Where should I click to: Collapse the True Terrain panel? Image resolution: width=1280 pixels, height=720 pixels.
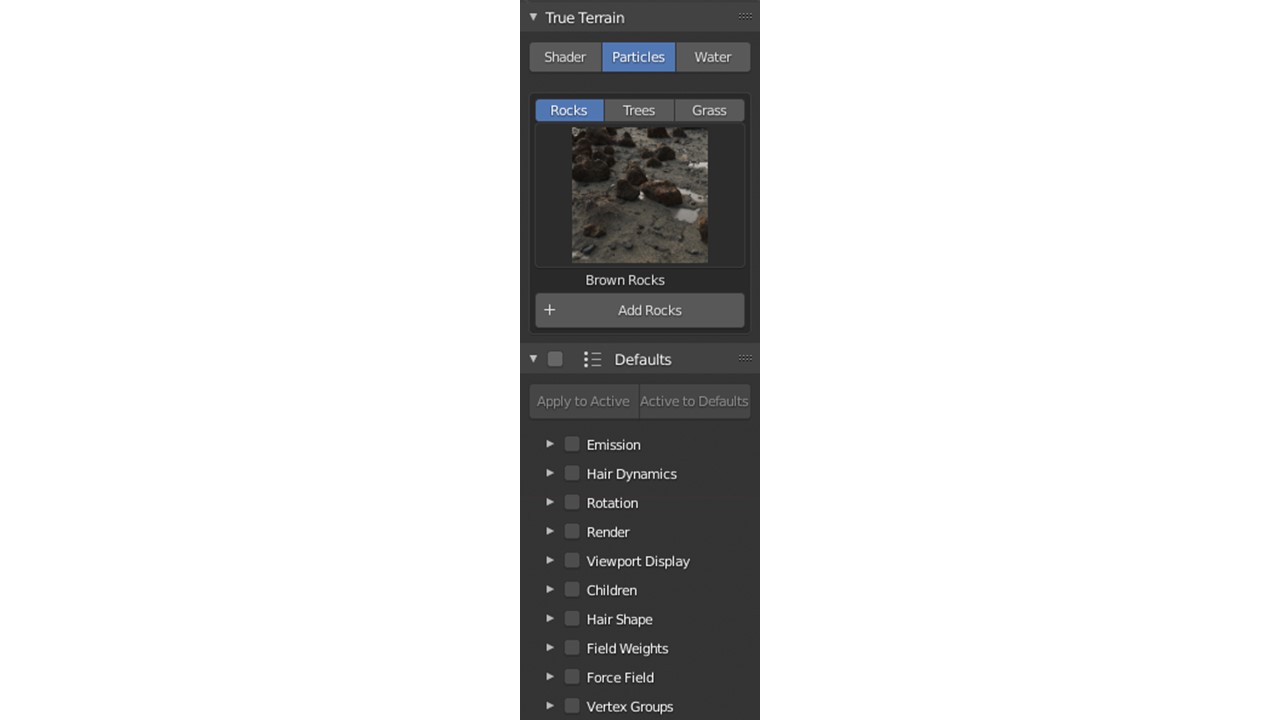pos(533,17)
